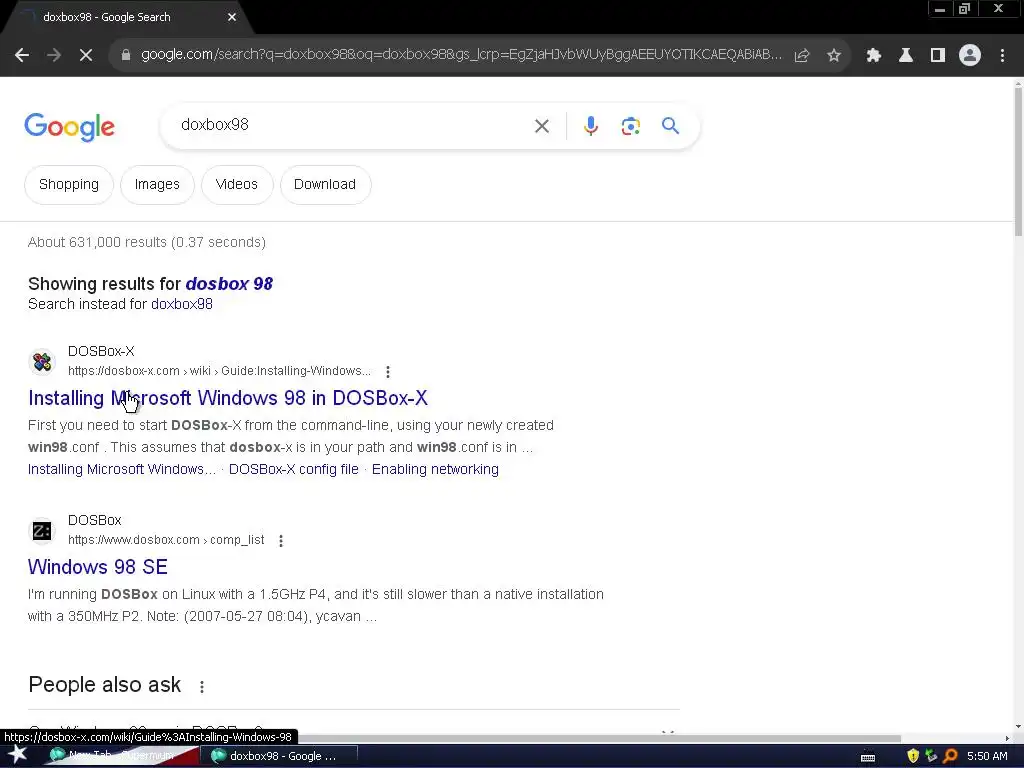Viewport: 1024px width, 768px height.
Task: Filter results by Videos
Action: (x=236, y=185)
